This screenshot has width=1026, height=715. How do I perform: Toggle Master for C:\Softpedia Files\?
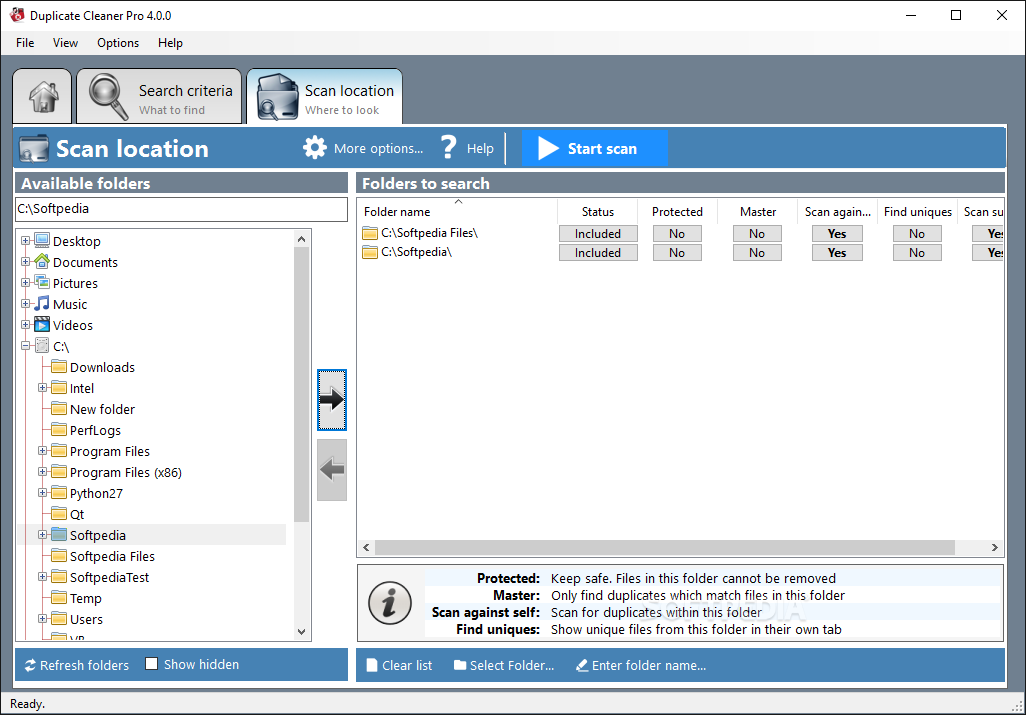point(757,234)
